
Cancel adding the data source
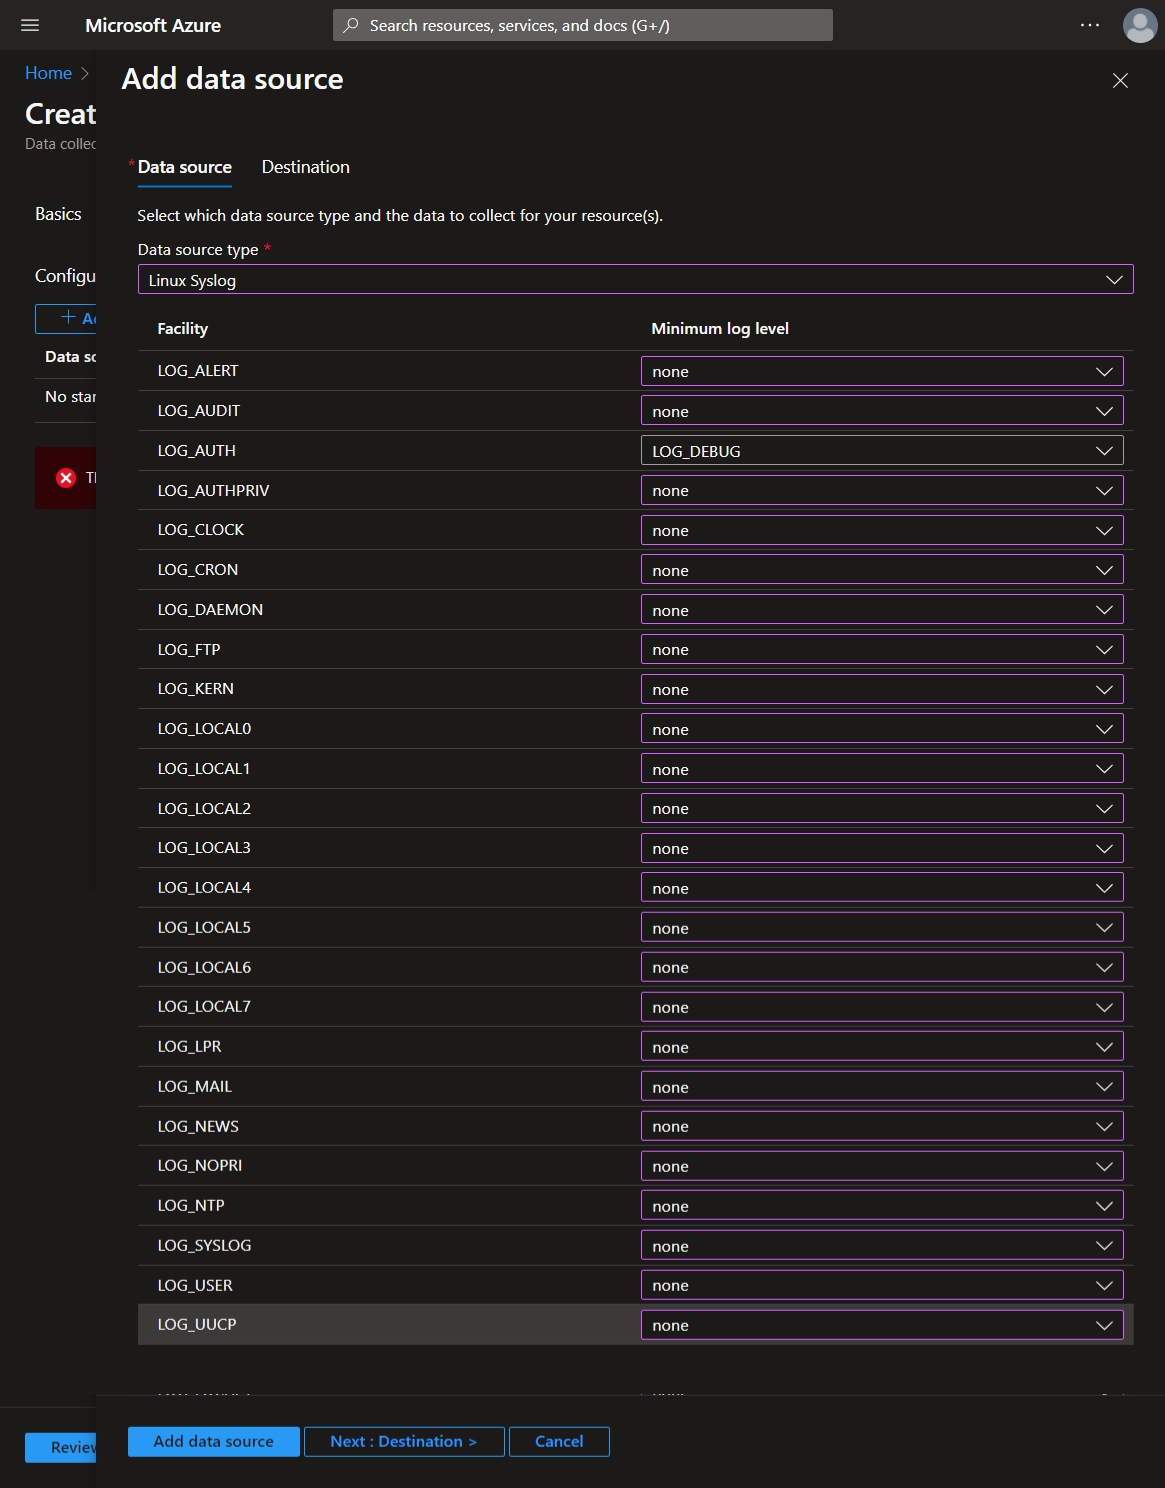[559, 1441]
